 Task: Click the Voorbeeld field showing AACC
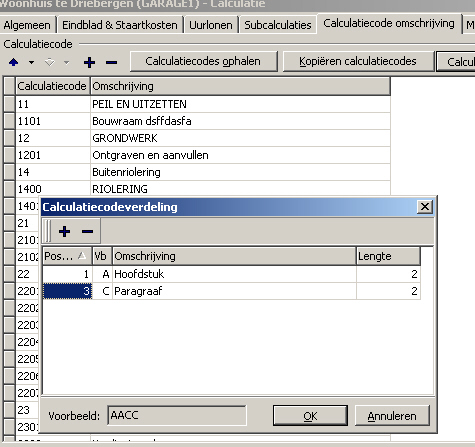177,415
